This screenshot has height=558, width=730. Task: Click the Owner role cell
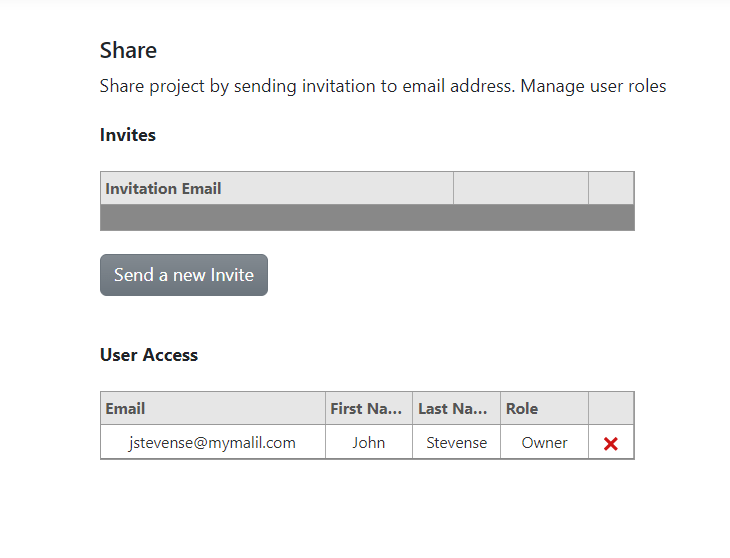(544, 443)
